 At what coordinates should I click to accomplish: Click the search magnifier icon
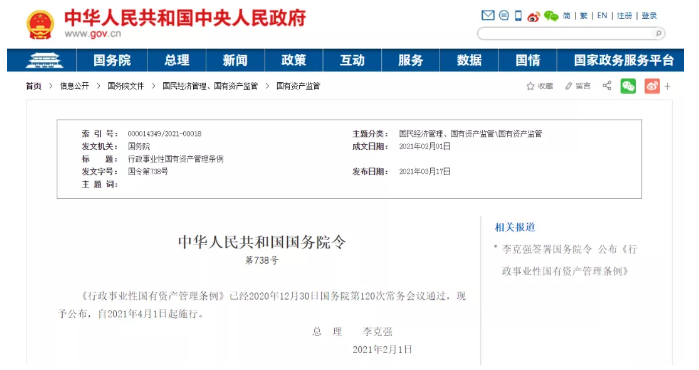pos(658,33)
